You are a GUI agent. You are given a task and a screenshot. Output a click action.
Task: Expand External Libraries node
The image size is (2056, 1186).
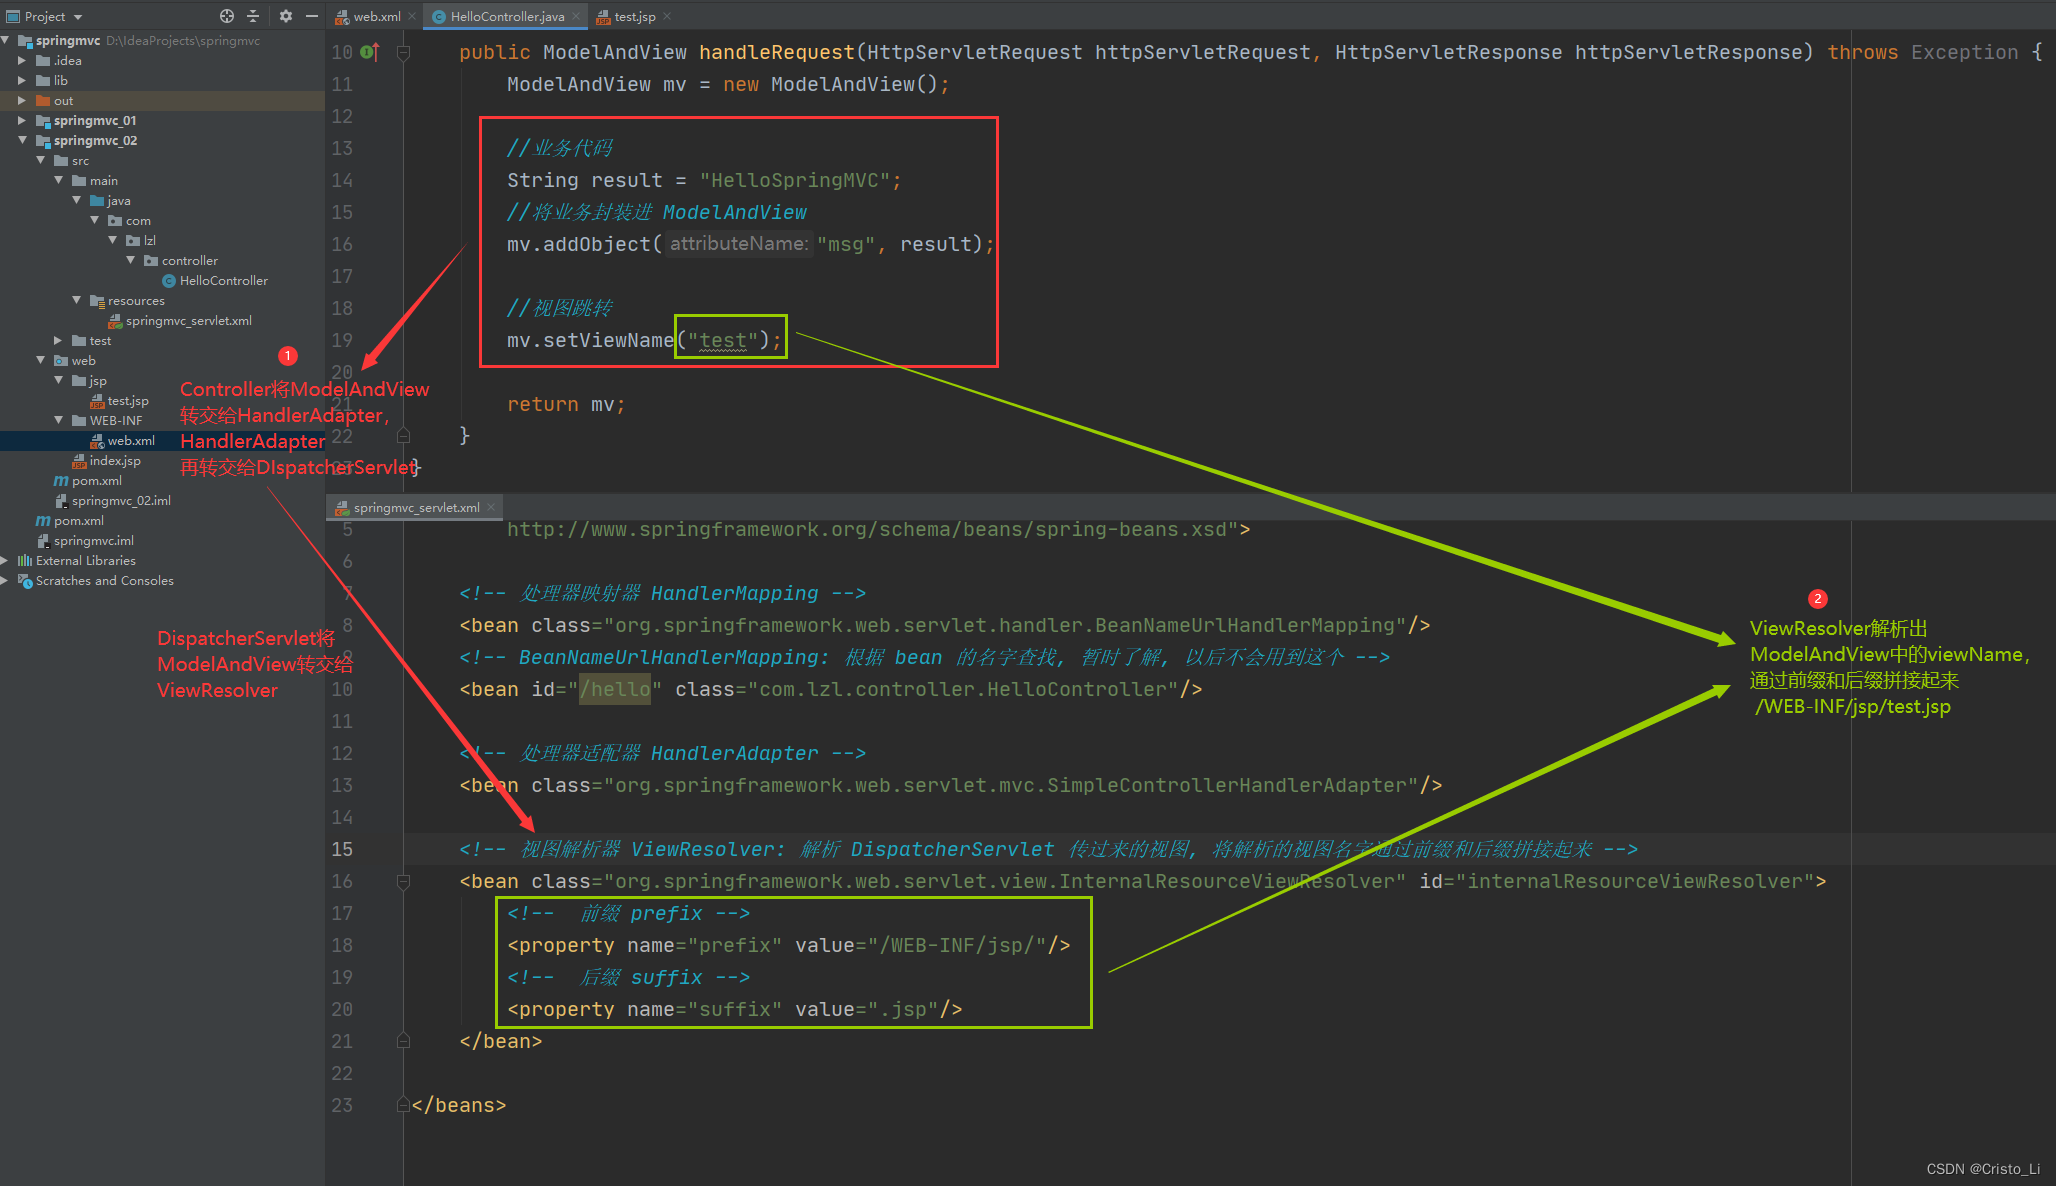(x=6, y=560)
